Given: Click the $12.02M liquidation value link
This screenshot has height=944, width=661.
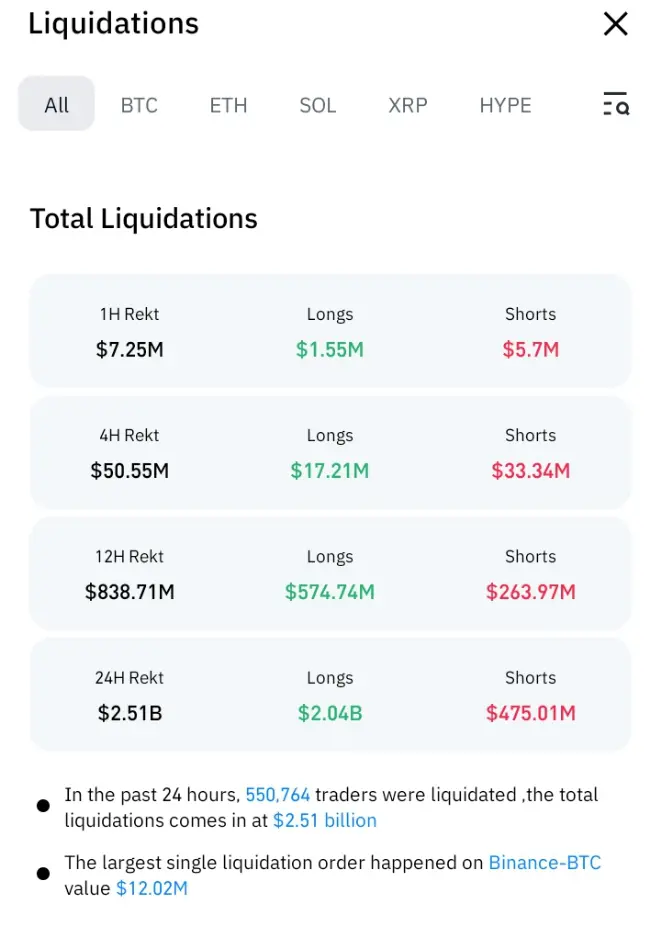Looking at the screenshot, I should (152, 888).
